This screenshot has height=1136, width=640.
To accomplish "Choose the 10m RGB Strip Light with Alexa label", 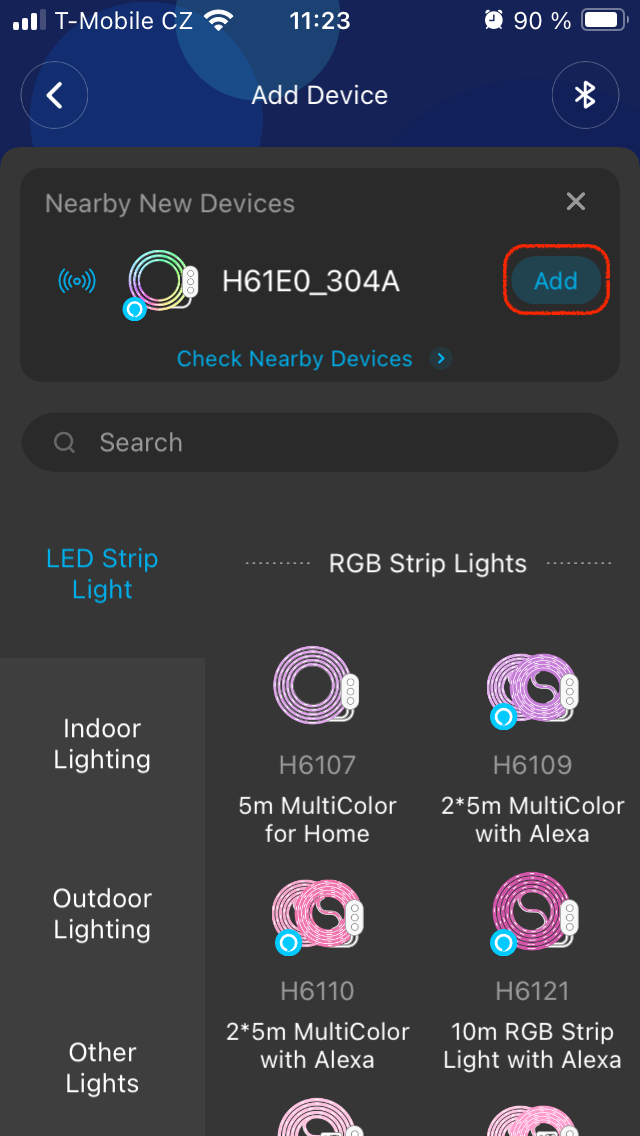I will [532, 1046].
